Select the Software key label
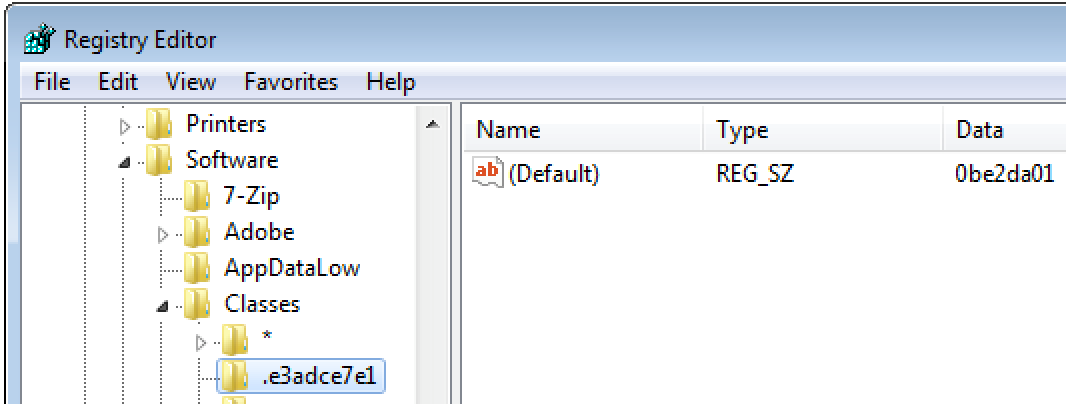This screenshot has width=1066, height=404. (232, 161)
